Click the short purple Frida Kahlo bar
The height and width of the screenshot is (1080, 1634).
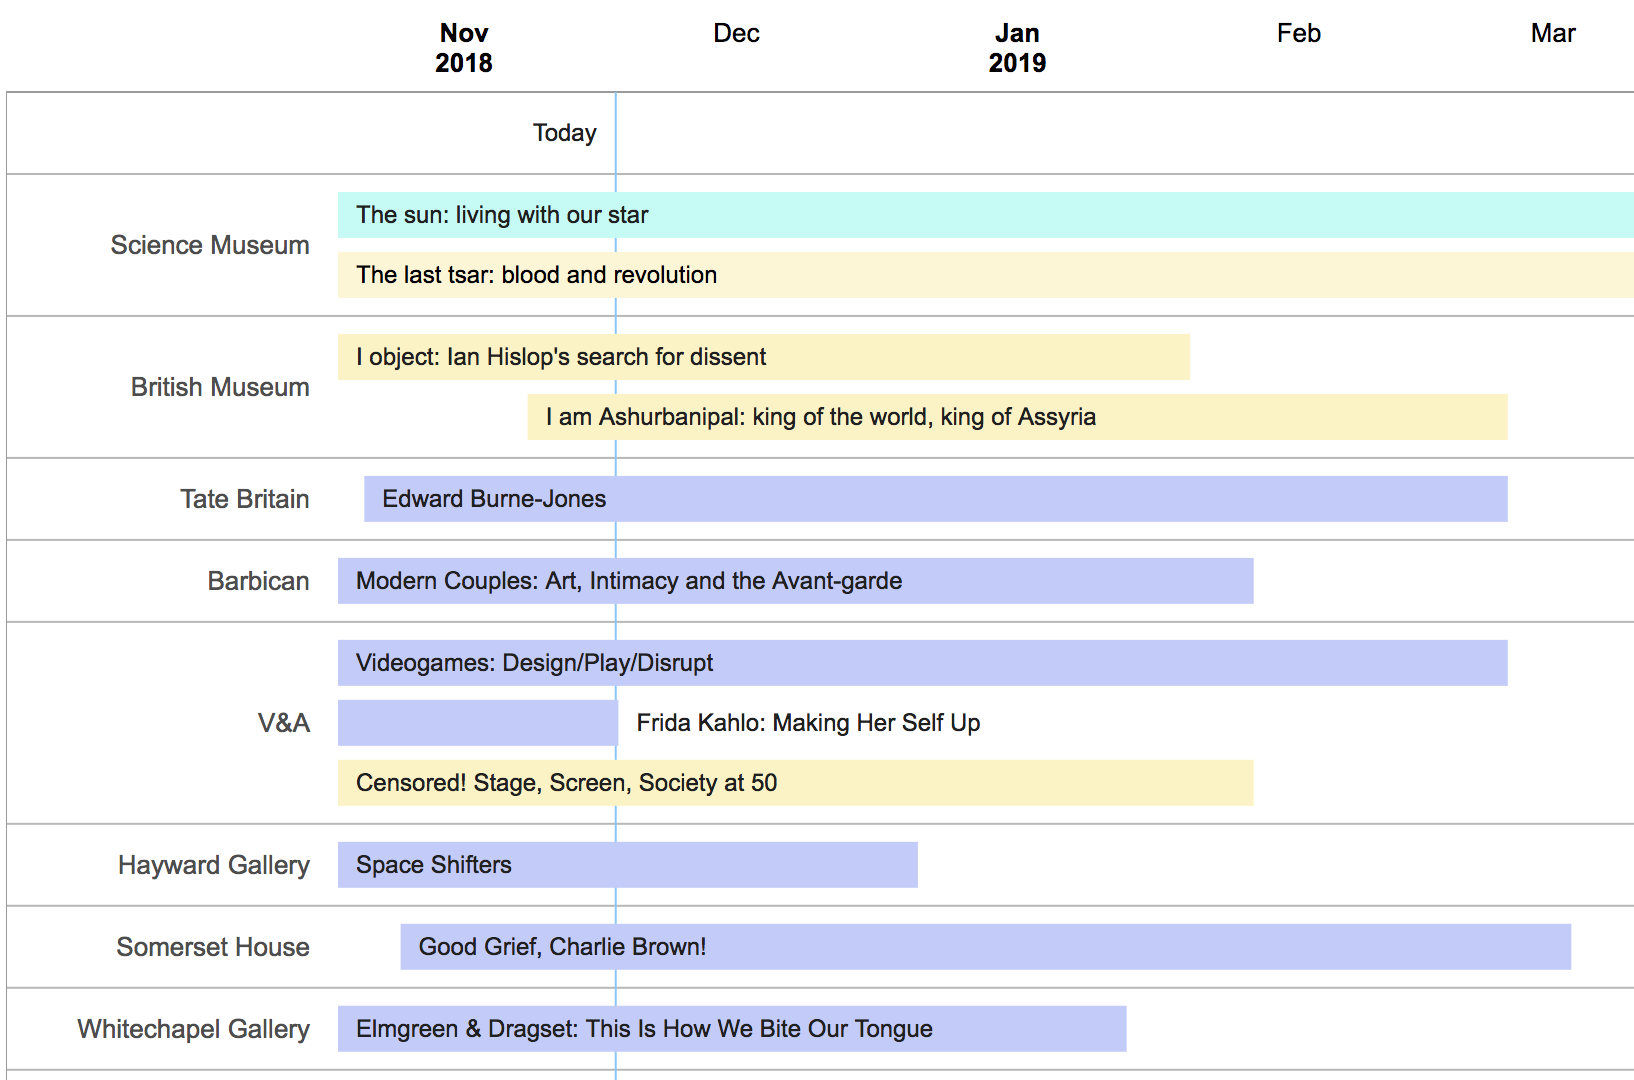[478, 723]
